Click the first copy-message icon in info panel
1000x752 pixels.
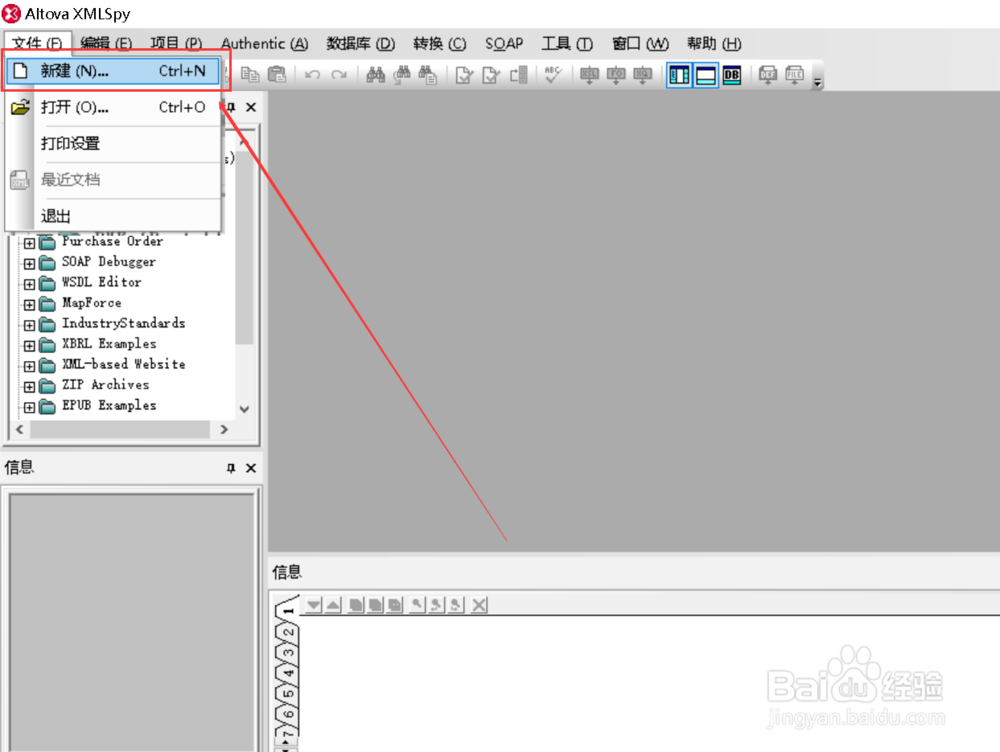[x=356, y=605]
